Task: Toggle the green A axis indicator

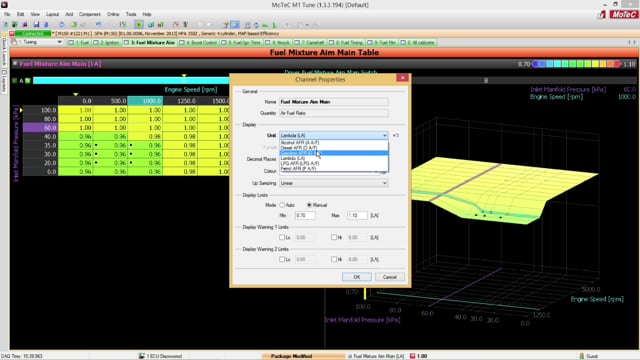Action: click(x=28, y=80)
